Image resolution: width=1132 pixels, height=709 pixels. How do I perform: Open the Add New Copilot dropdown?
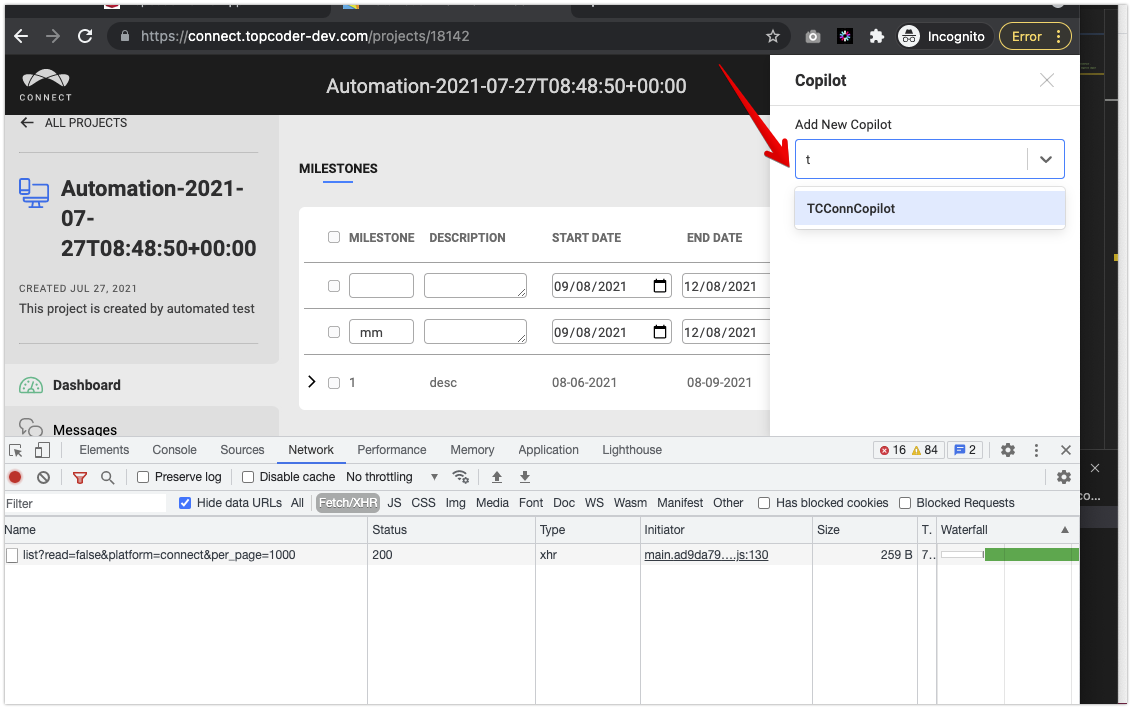[1046, 159]
